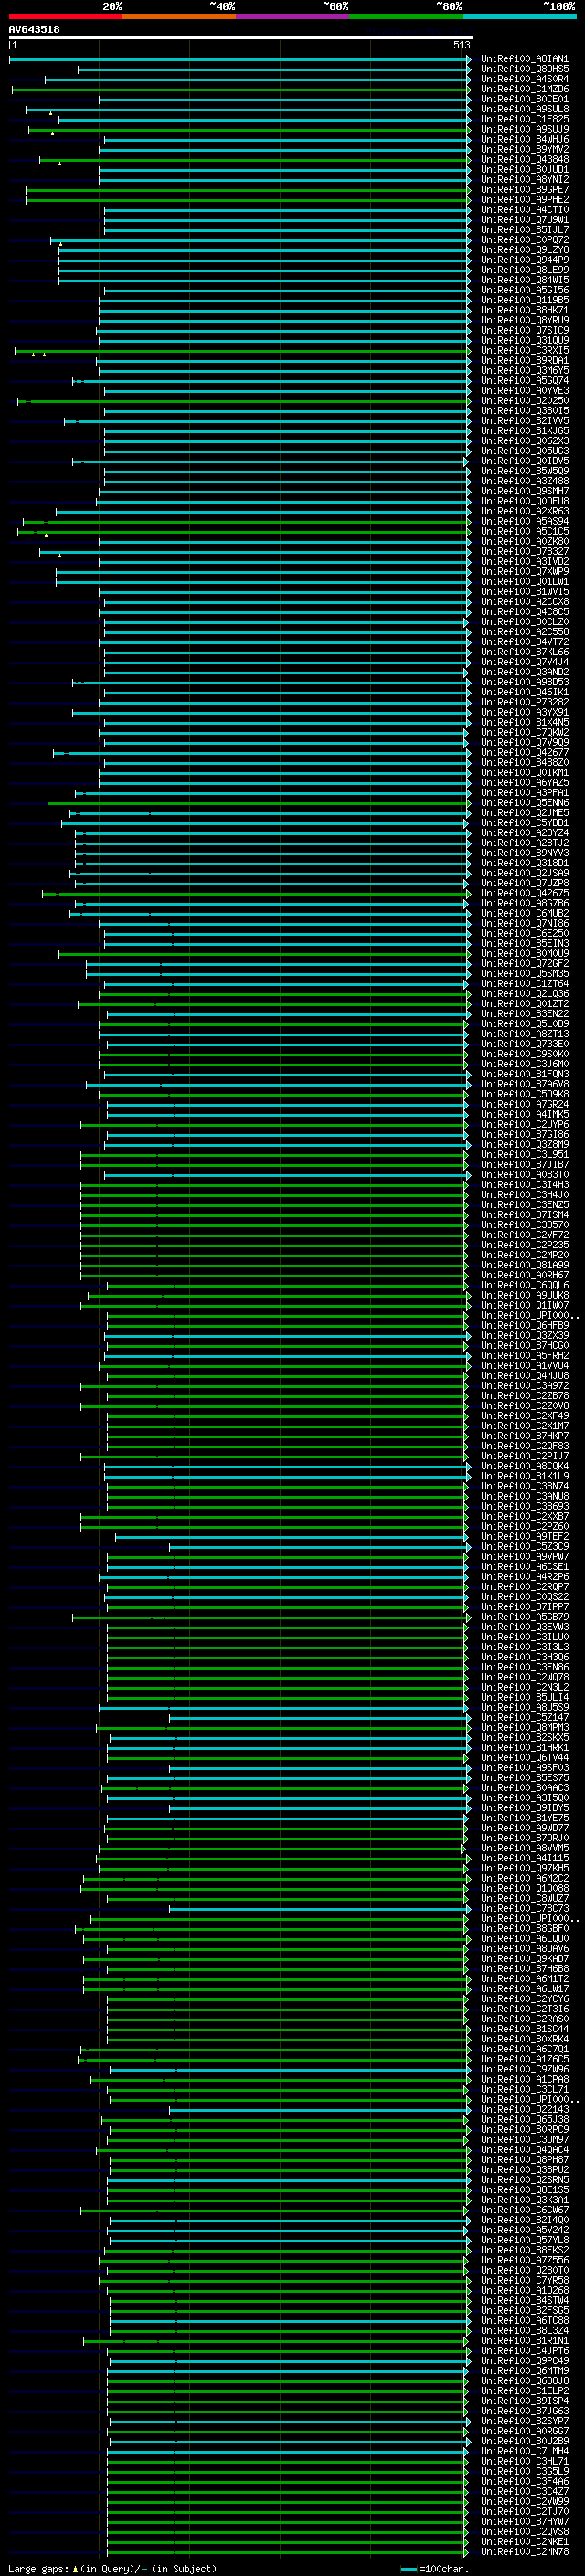Open hit UniRef100_C2ZB78
The height and width of the screenshot is (2576, 585).
pyautogui.click(x=524, y=1395)
